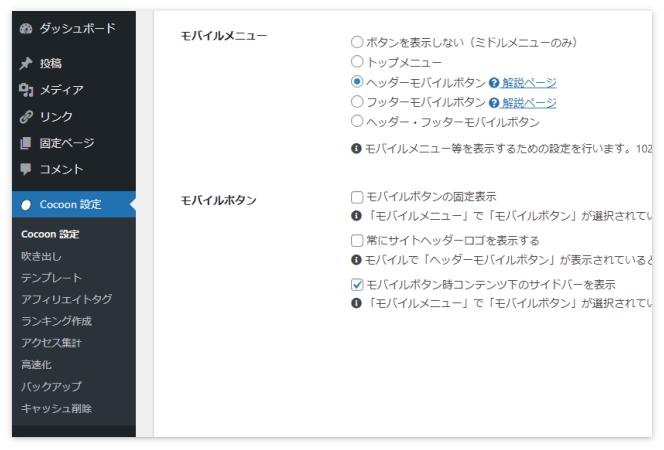This screenshot has height=450, width=664.
Task: Open アクセス集計 submenu item
Action: (x=51, y=343)
